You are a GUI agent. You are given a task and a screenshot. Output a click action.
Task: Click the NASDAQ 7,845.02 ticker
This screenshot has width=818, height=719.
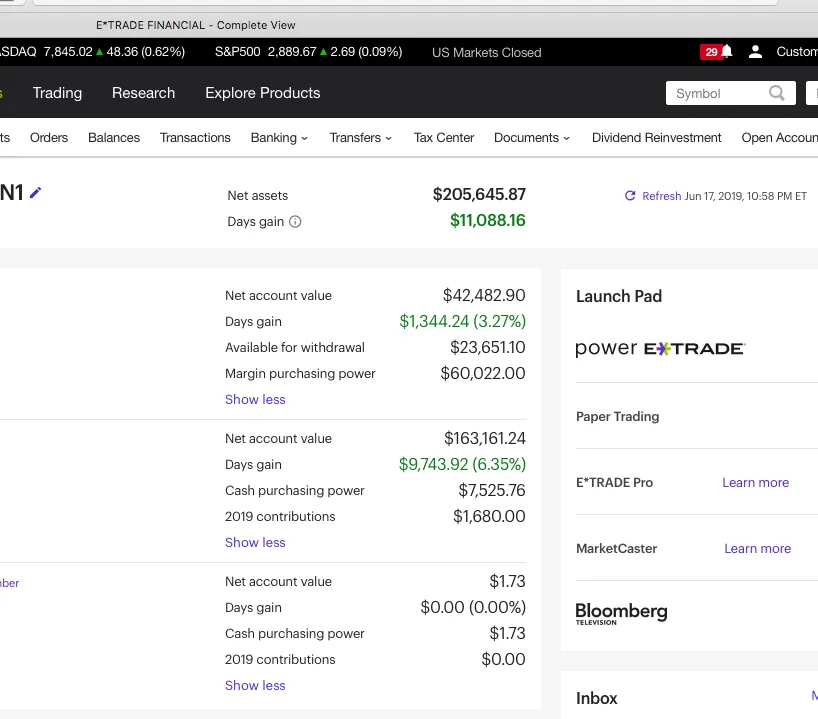(92, 52)
